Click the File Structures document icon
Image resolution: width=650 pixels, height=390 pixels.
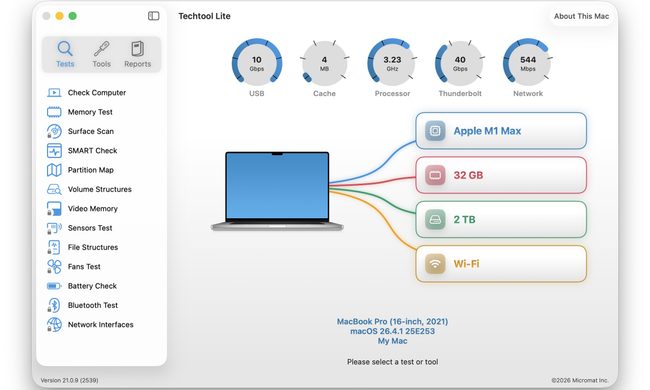[x=54, y=247]
